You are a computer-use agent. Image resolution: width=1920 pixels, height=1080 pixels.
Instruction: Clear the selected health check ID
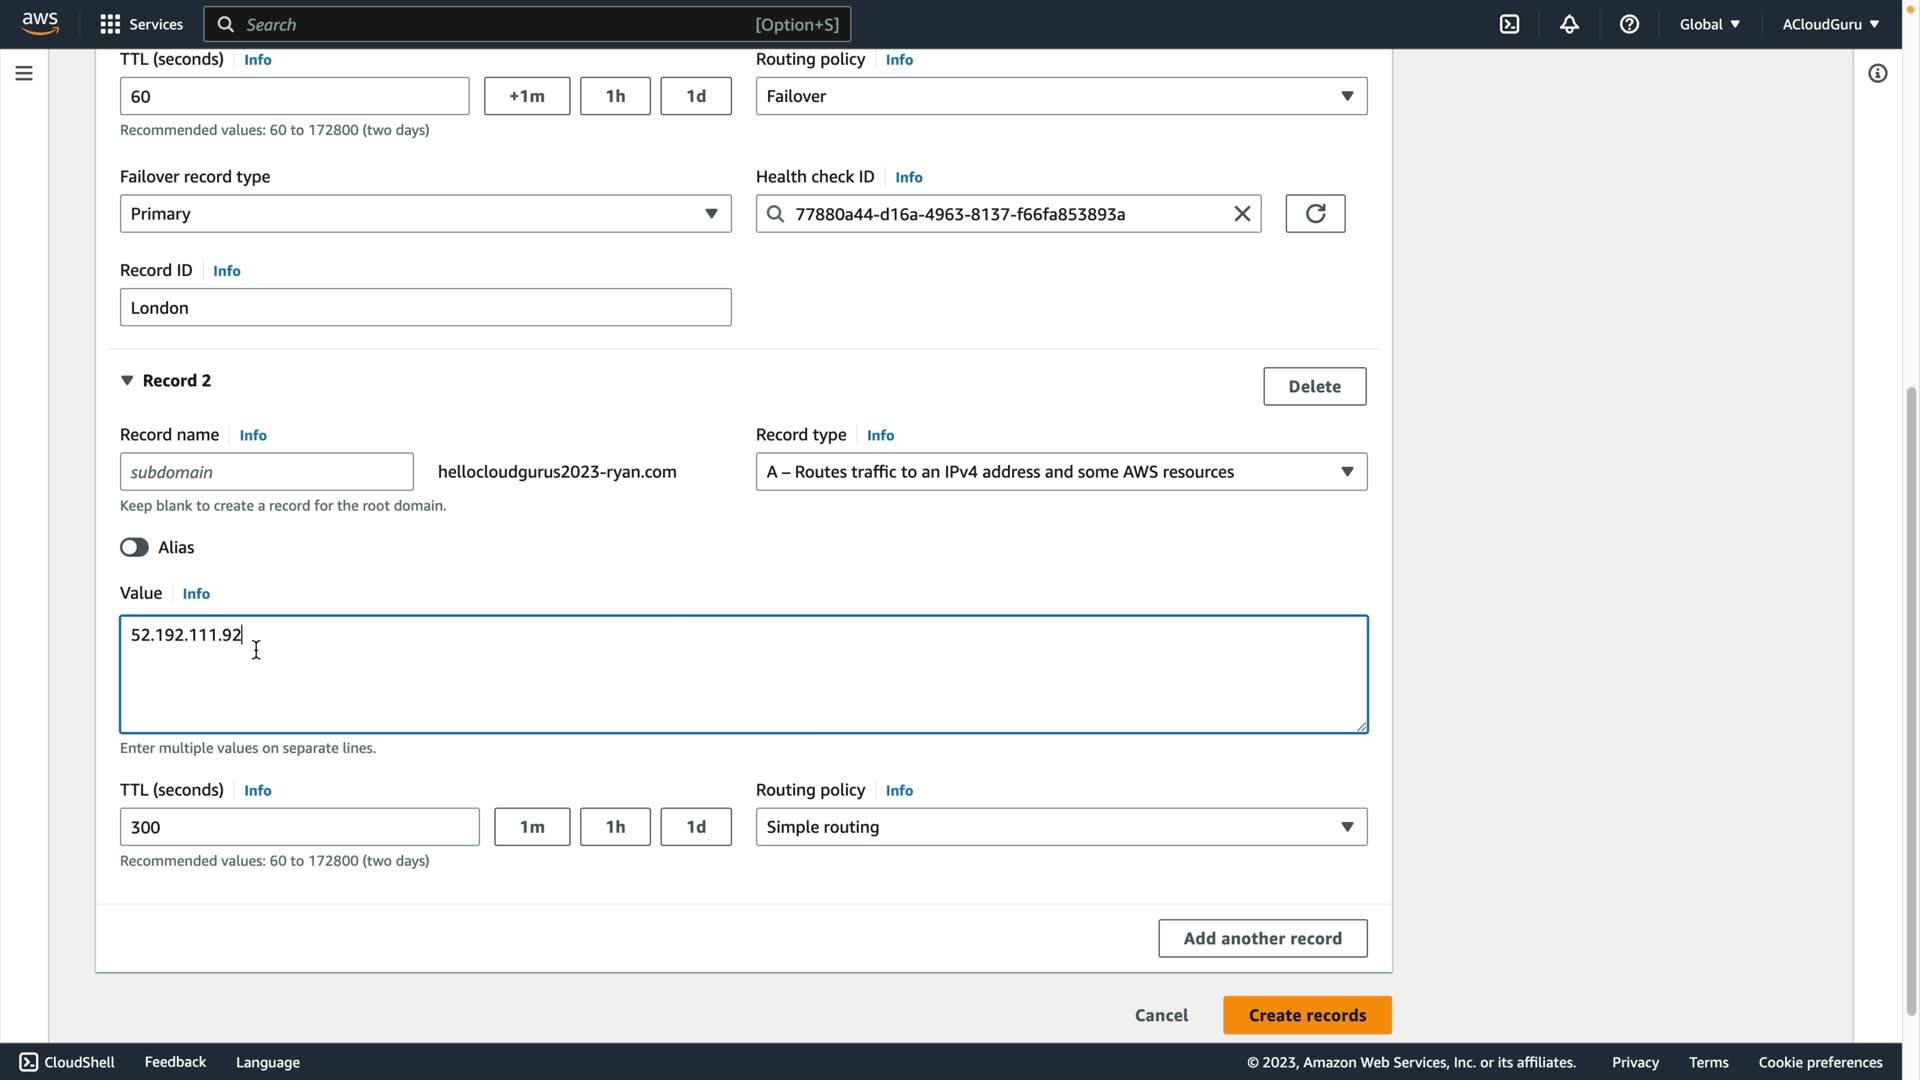(1242, 214)
